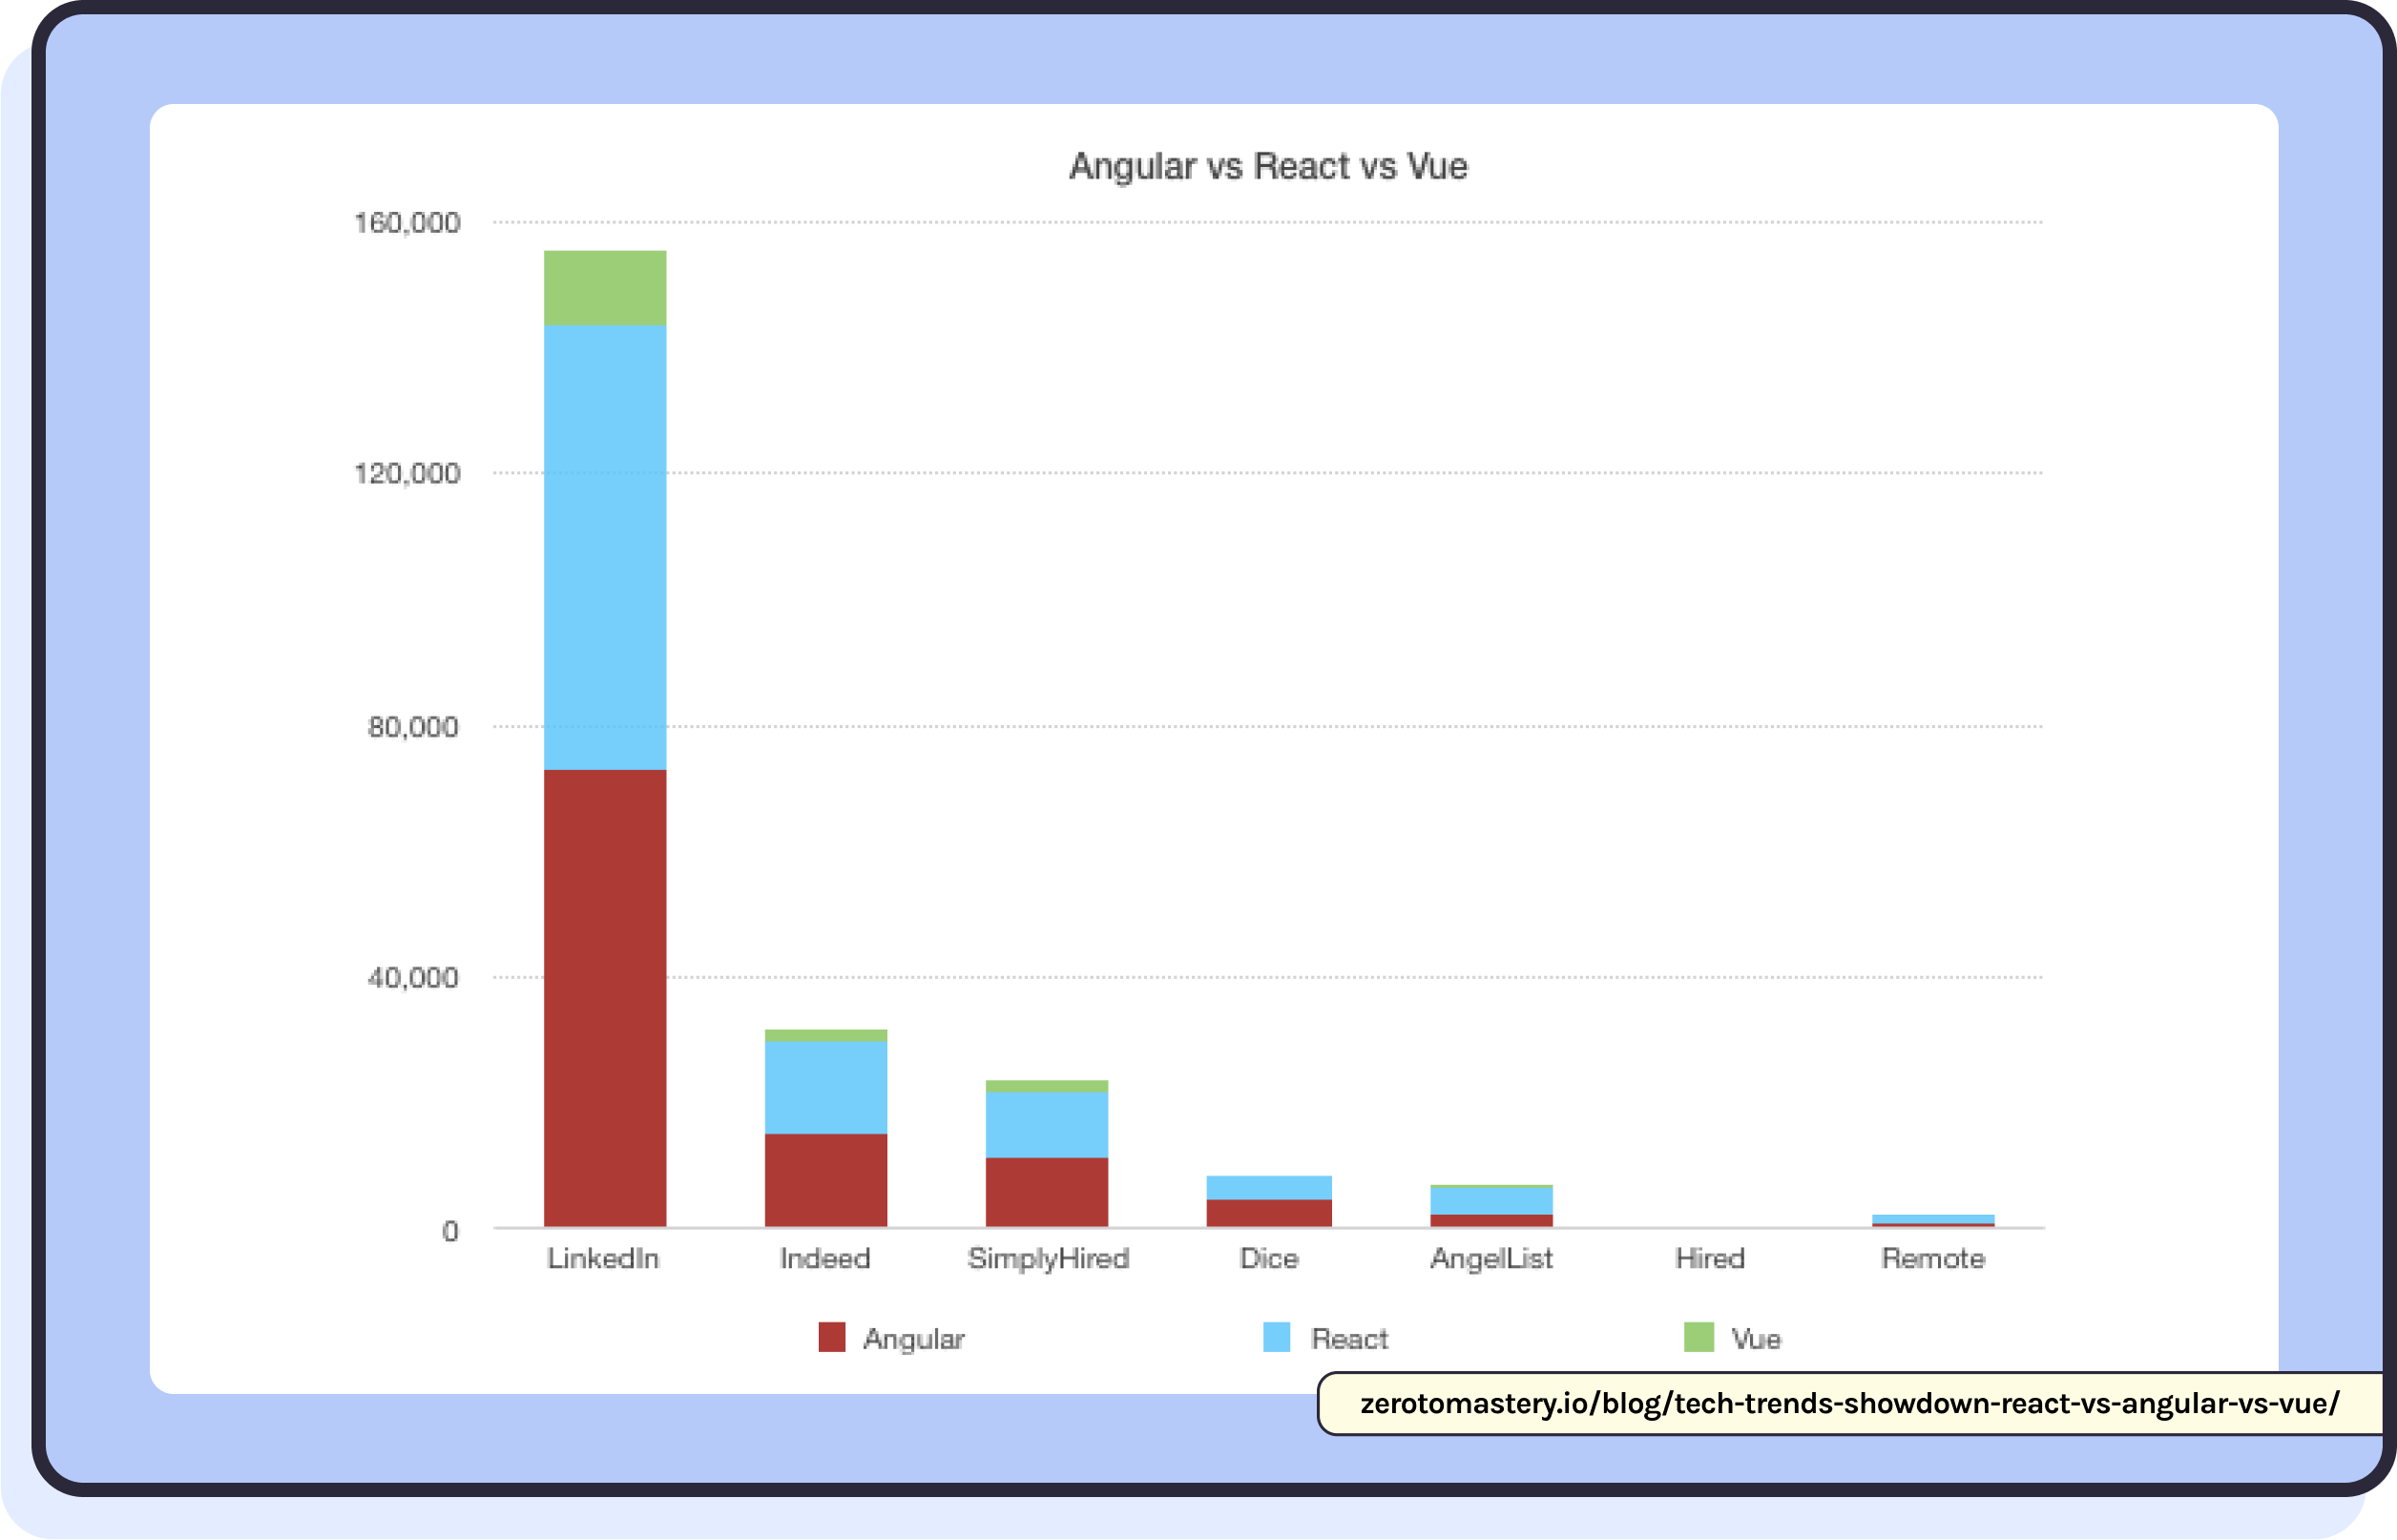Click the 160,000 y-axis value
This screenshot has width=2397, height=1540.
[x=407, y=222]
